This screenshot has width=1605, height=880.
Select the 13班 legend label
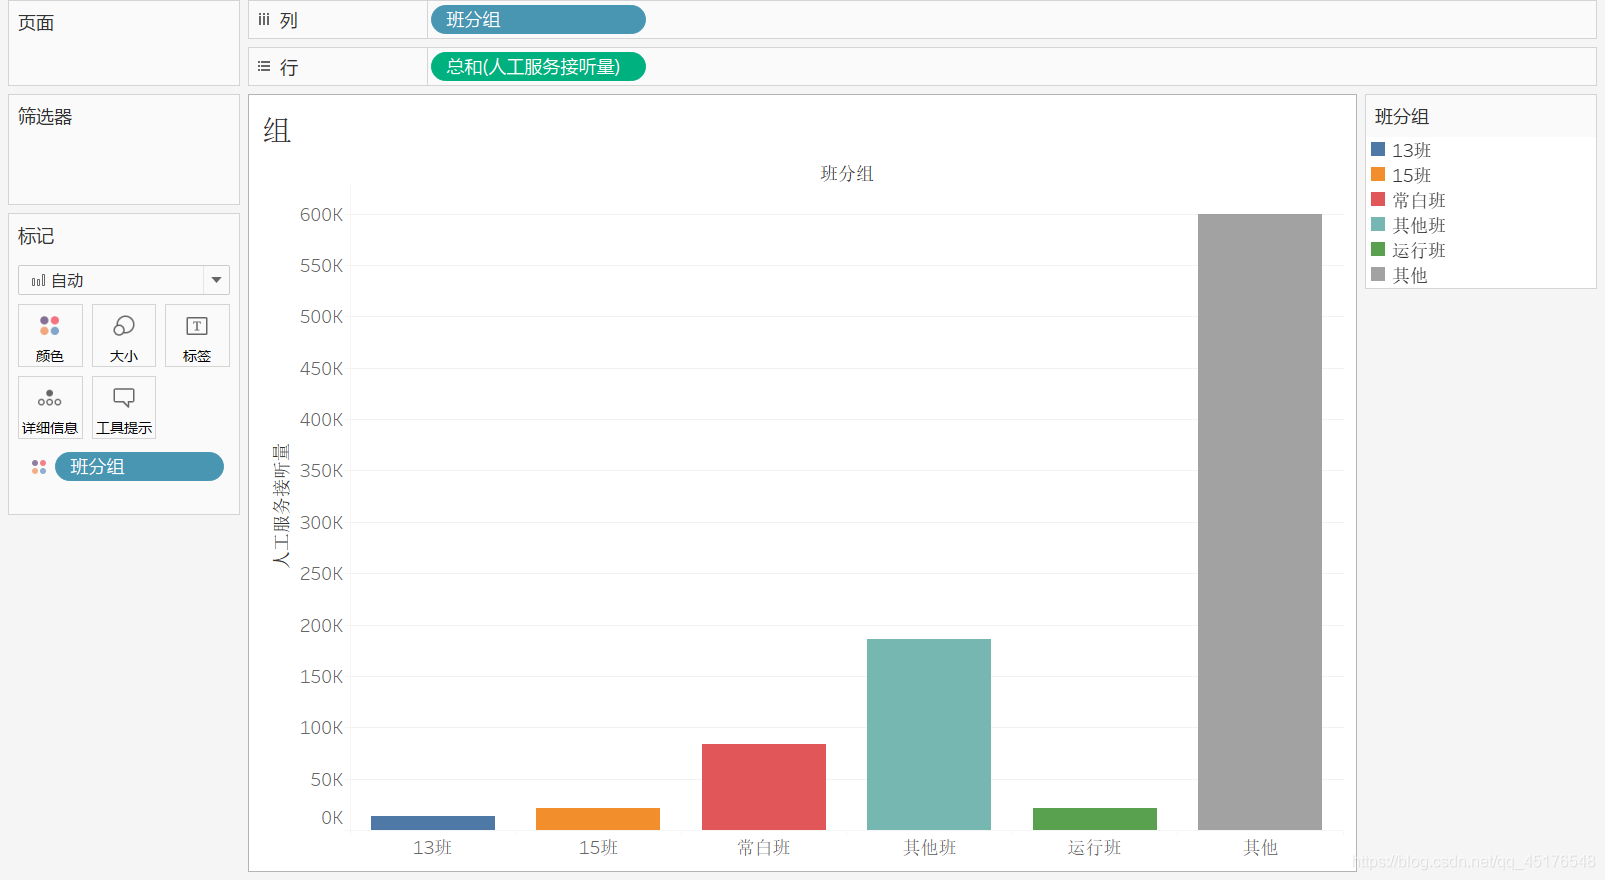1411,150
